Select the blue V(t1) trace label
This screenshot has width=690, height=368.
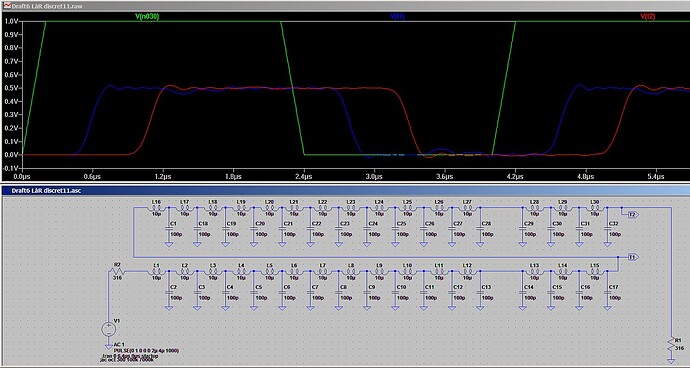[x=397, y=16]
